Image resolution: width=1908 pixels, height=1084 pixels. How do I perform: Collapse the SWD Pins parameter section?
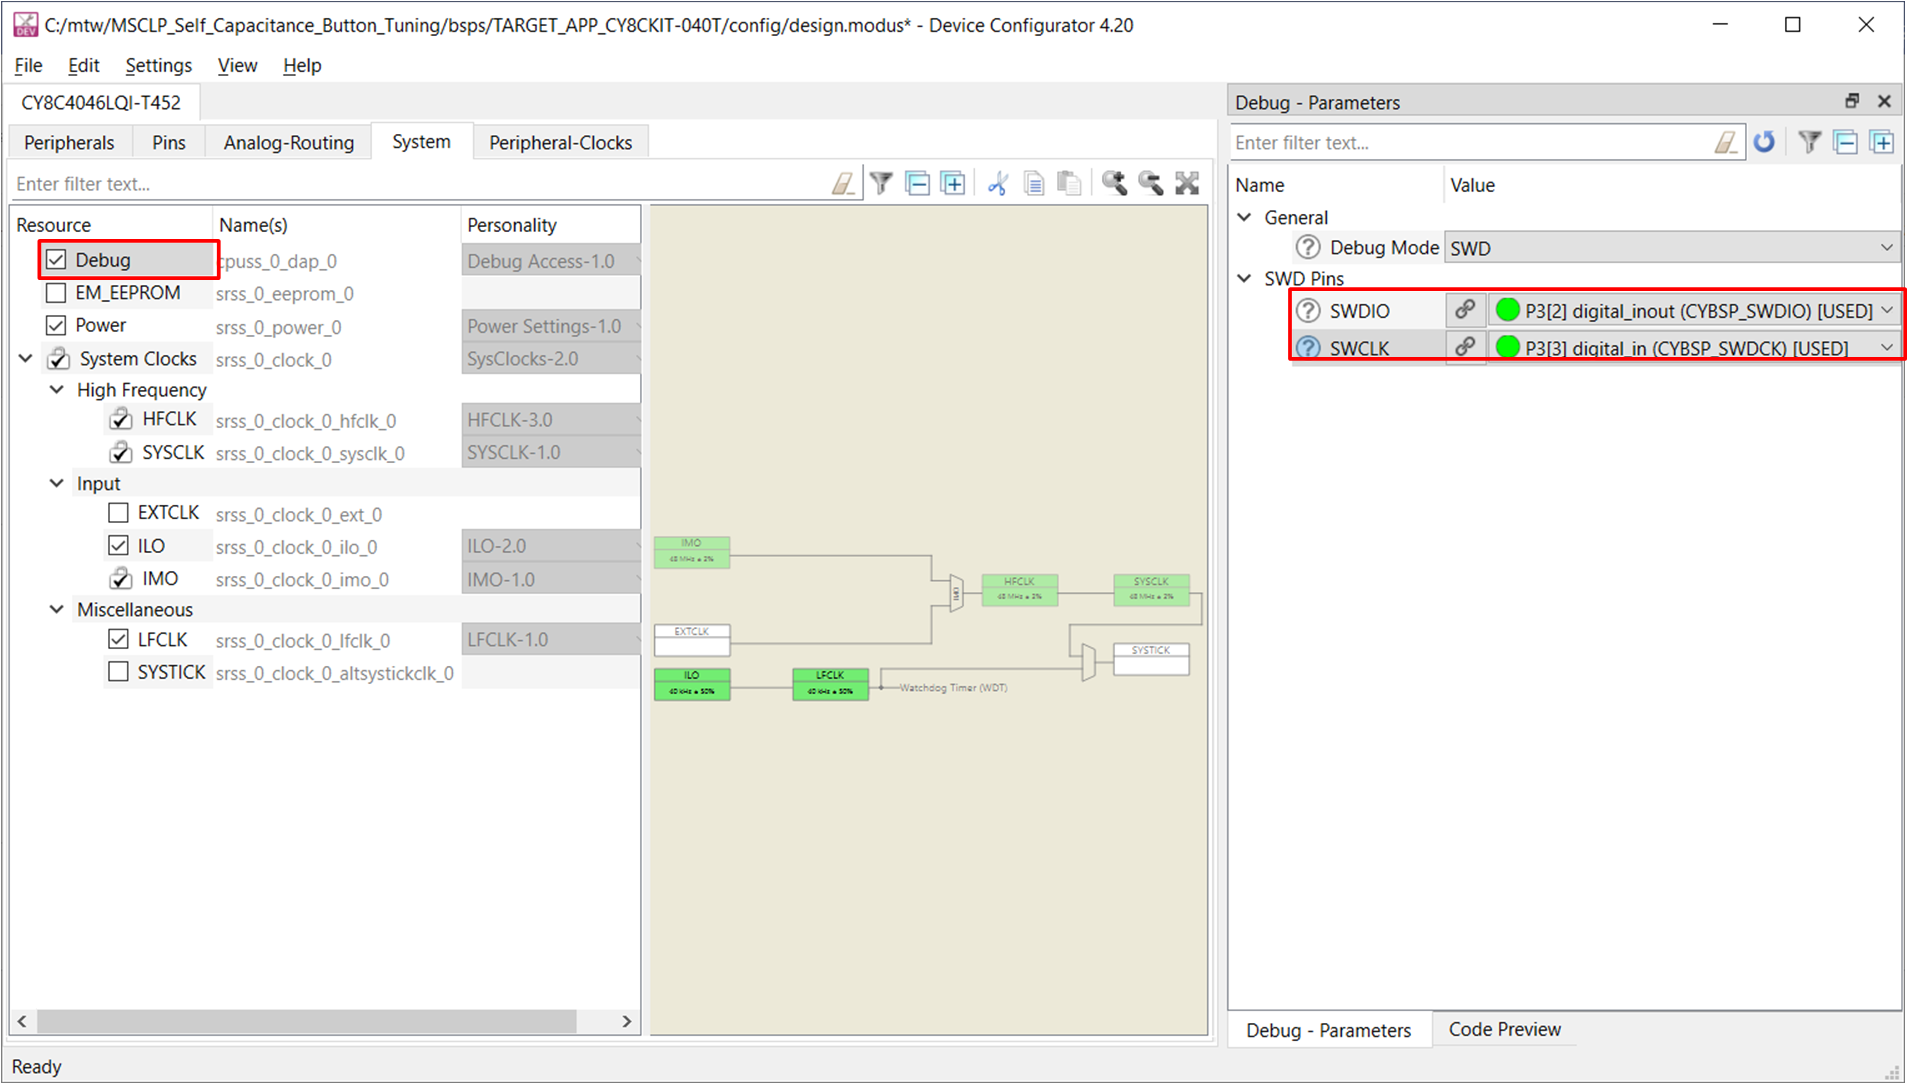tap(1245, 278)
